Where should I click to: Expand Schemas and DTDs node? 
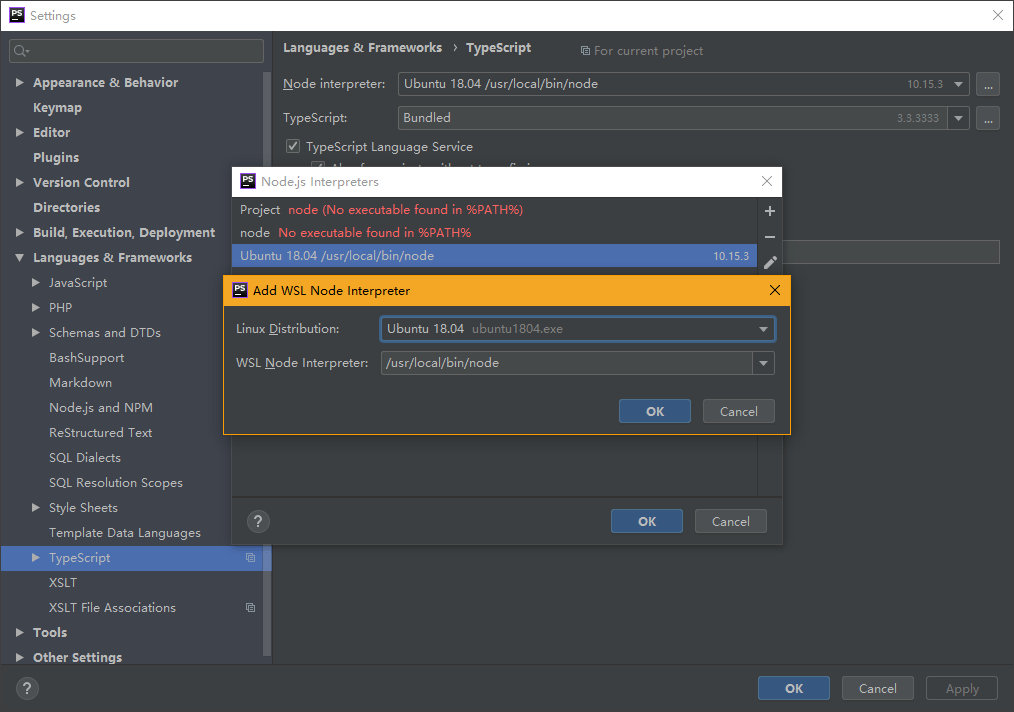[36, 332]
